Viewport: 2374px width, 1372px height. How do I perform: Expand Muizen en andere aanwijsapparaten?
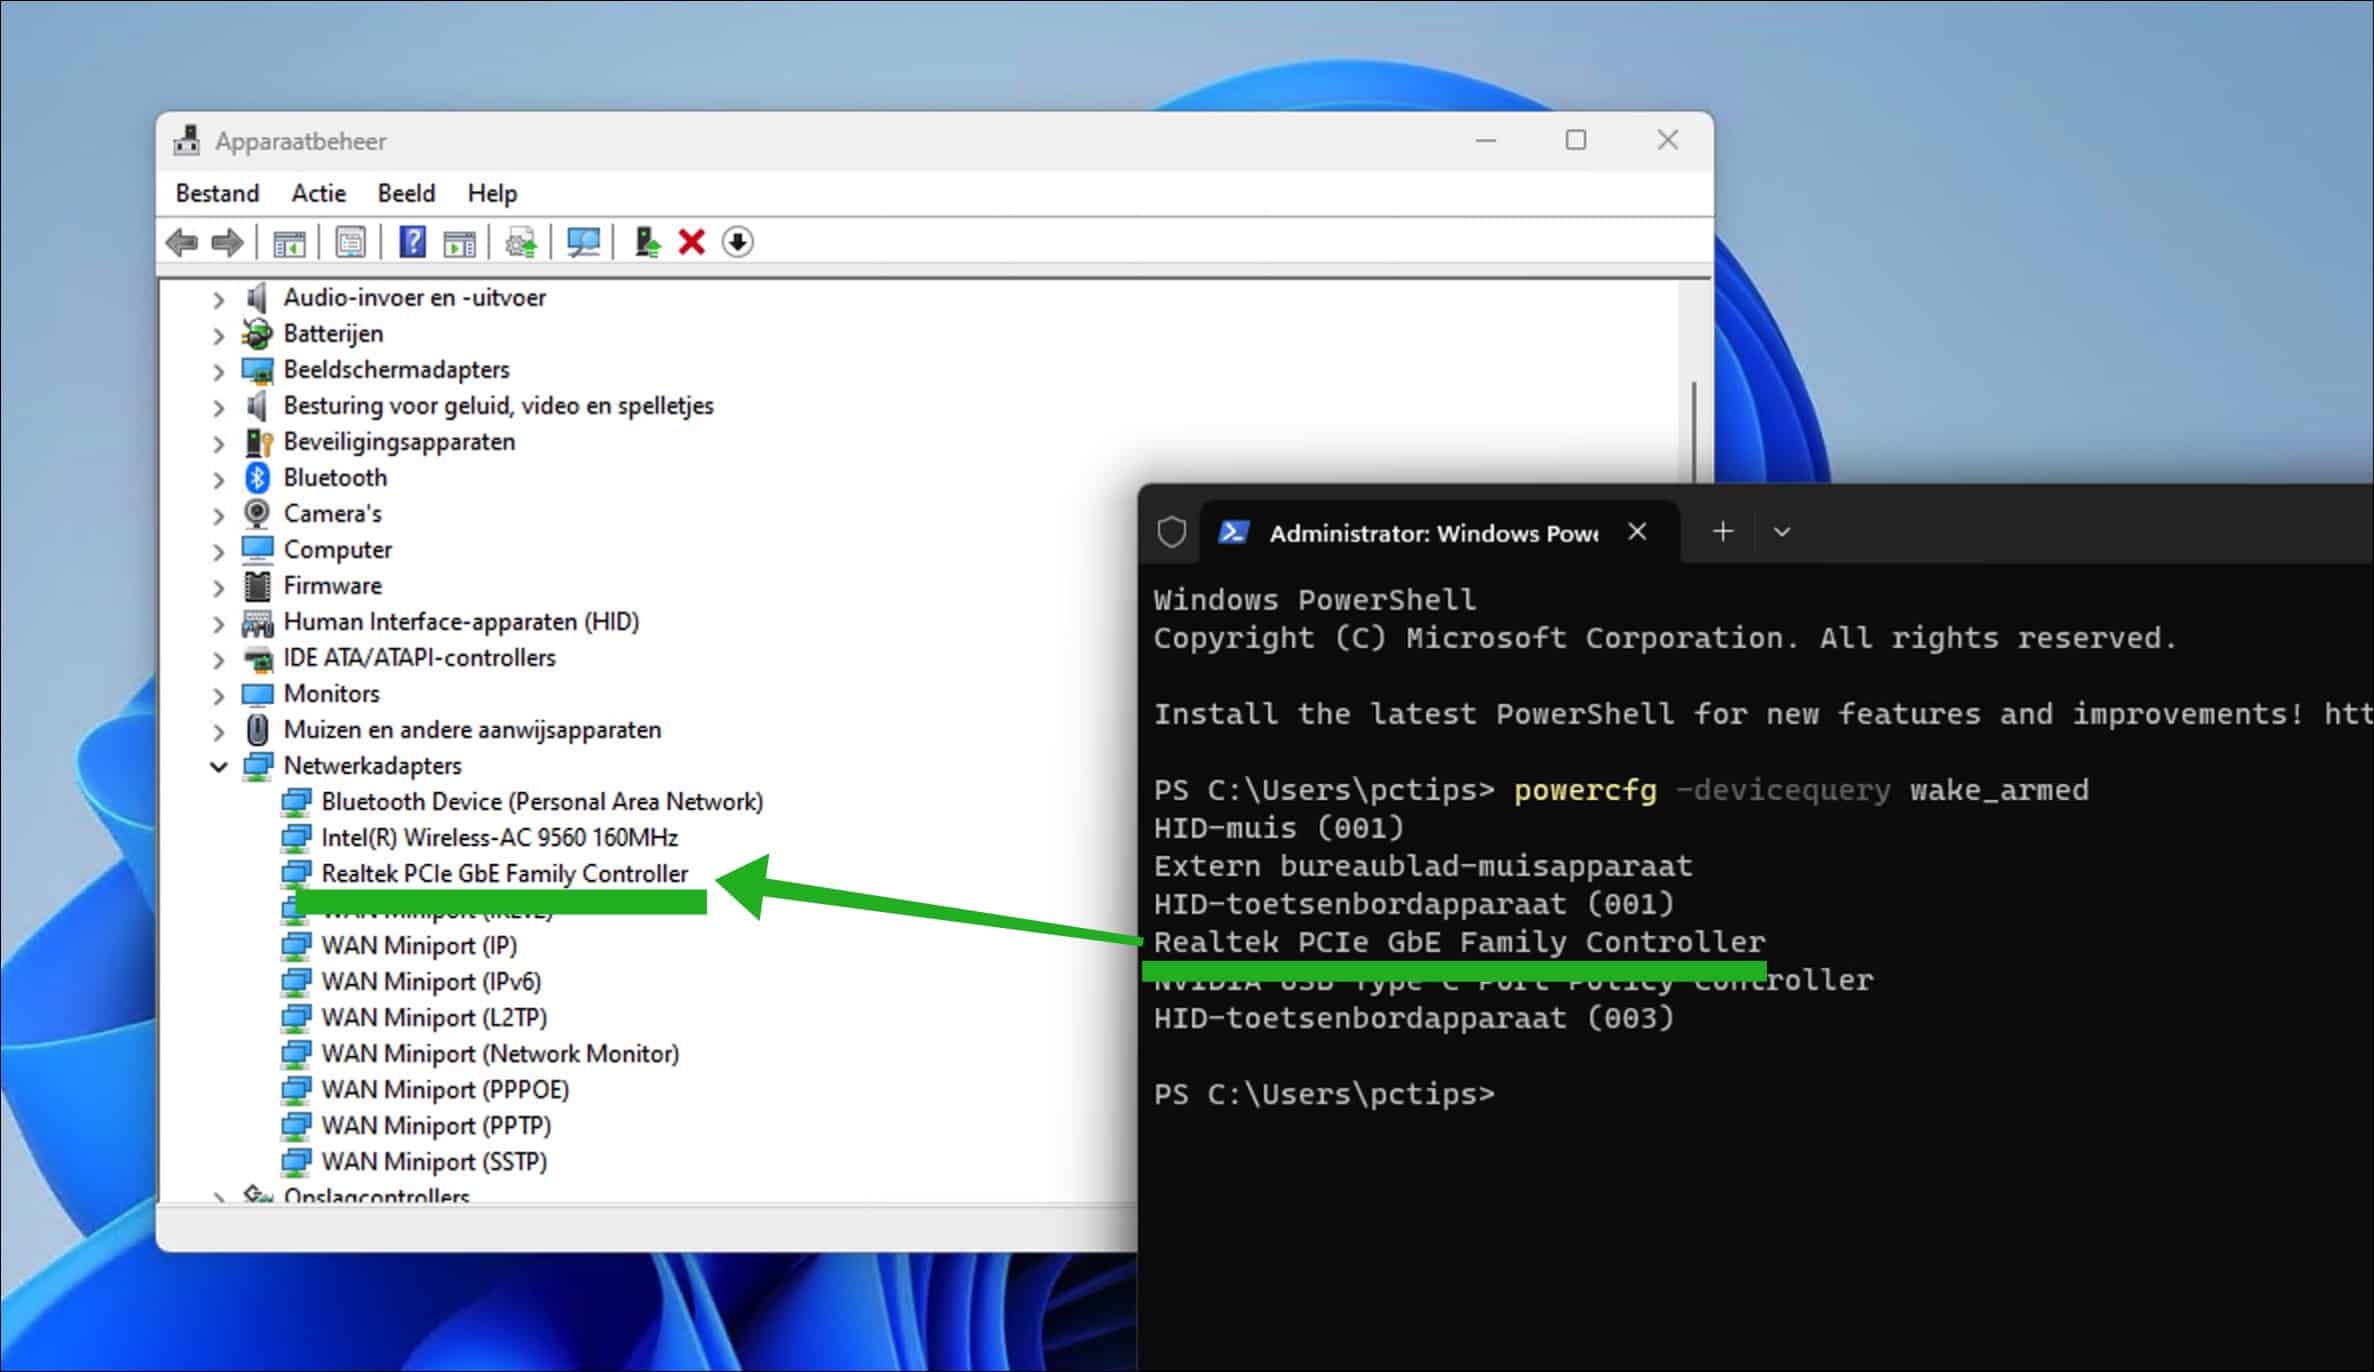pos(219,731)
